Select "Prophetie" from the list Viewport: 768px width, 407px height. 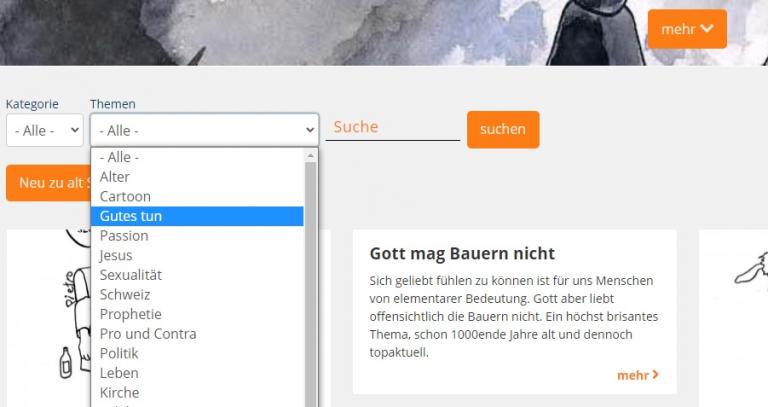130,314
